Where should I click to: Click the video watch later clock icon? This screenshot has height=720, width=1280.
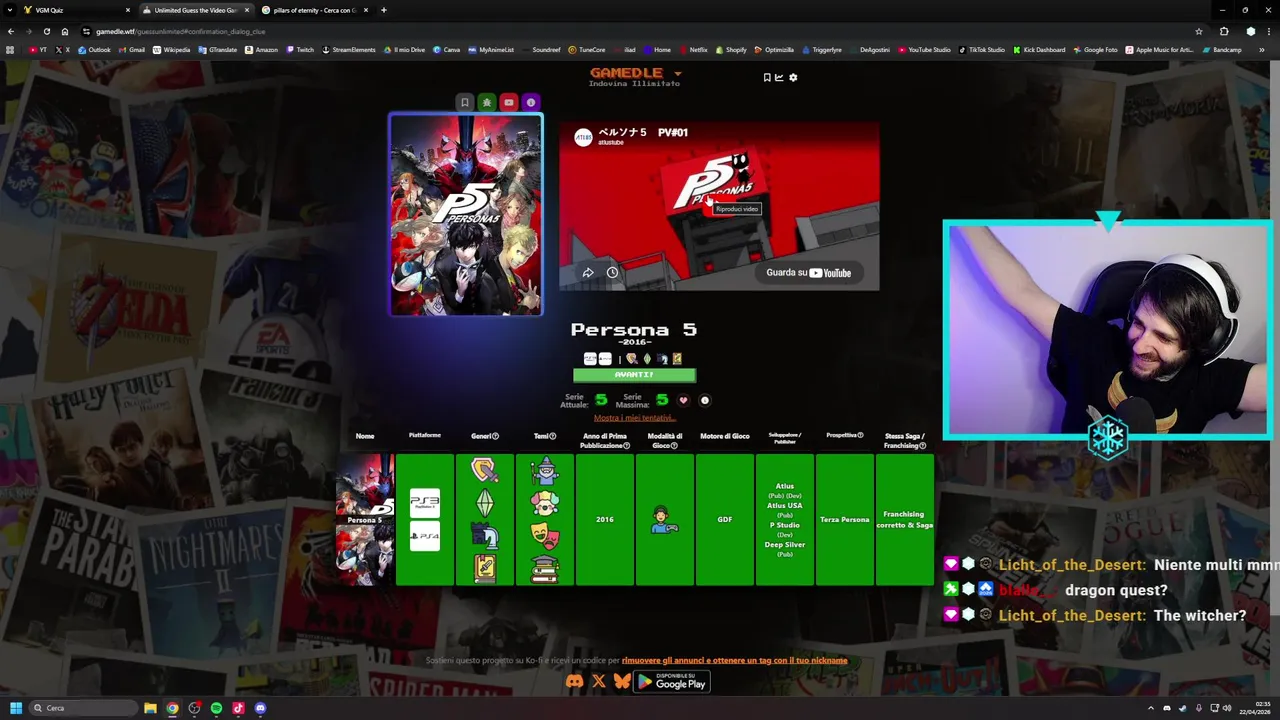point(612,272)
